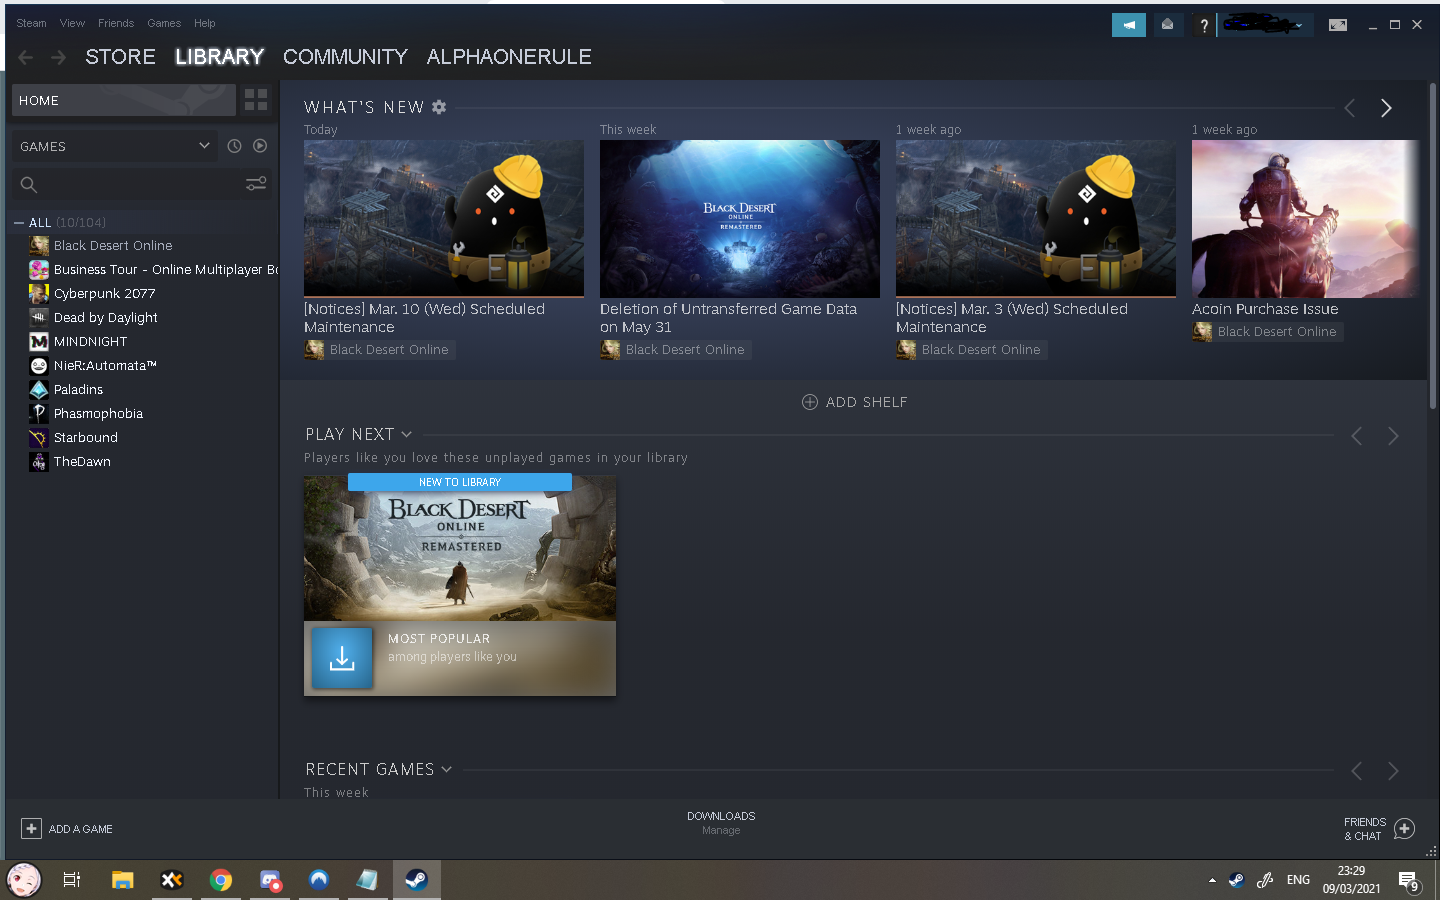Show hidden system tray icons
1440x900 pixels.
[1212, 881]
